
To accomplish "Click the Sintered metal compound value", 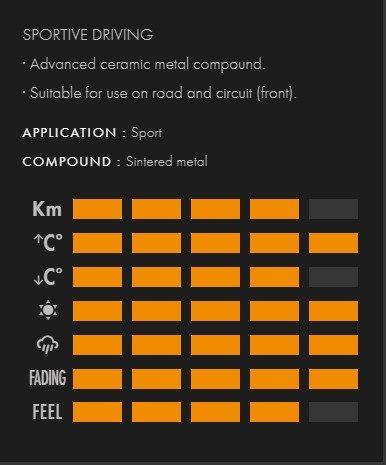I will point(167,162).
